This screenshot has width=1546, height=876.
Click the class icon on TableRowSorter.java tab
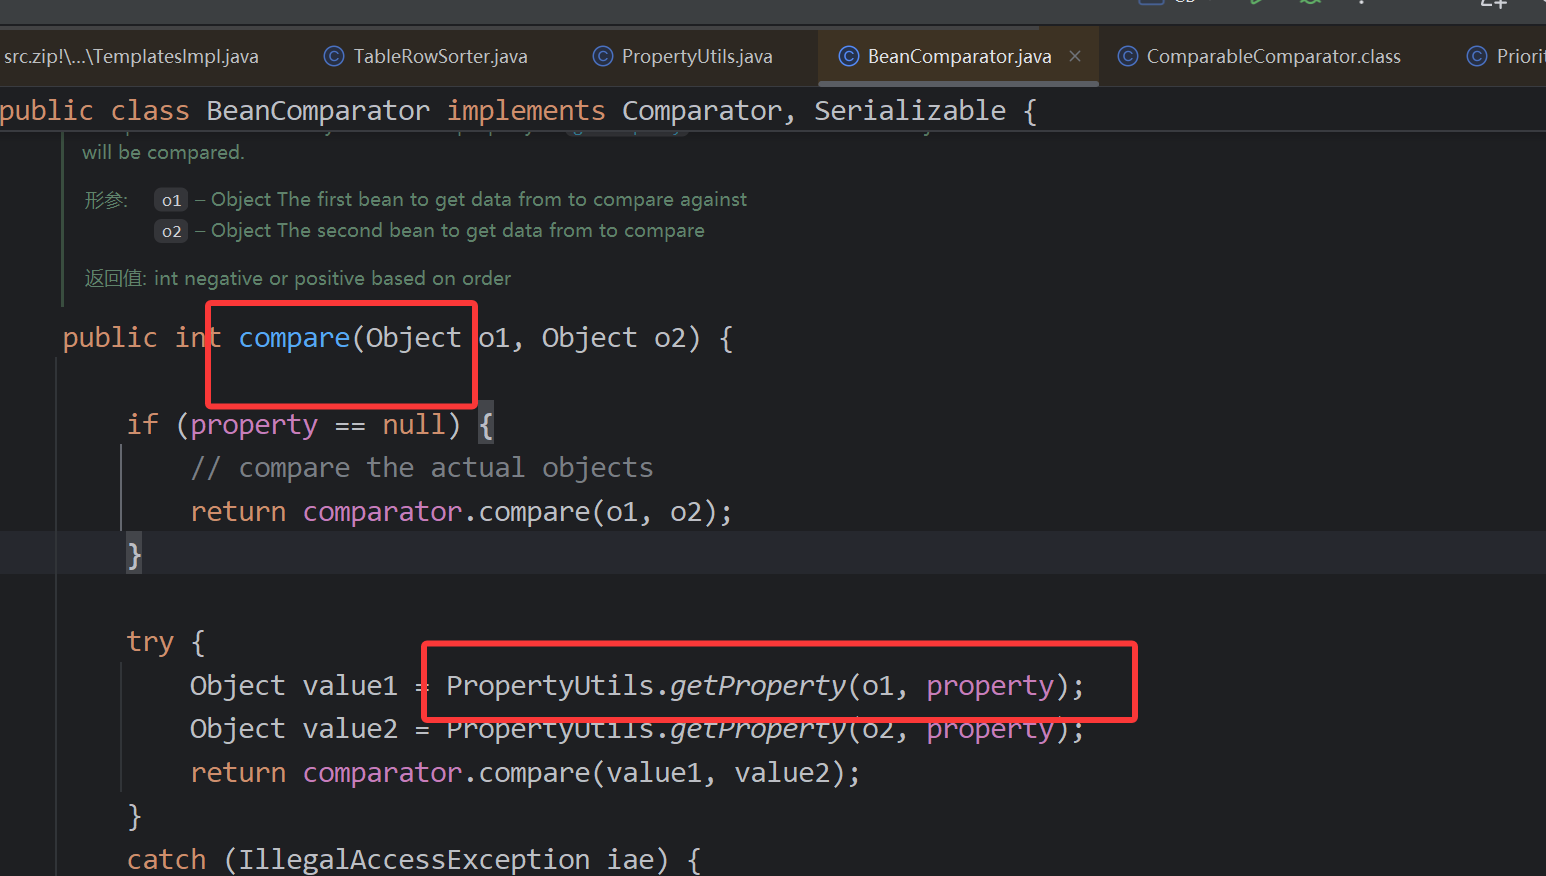tap(334, 57)
